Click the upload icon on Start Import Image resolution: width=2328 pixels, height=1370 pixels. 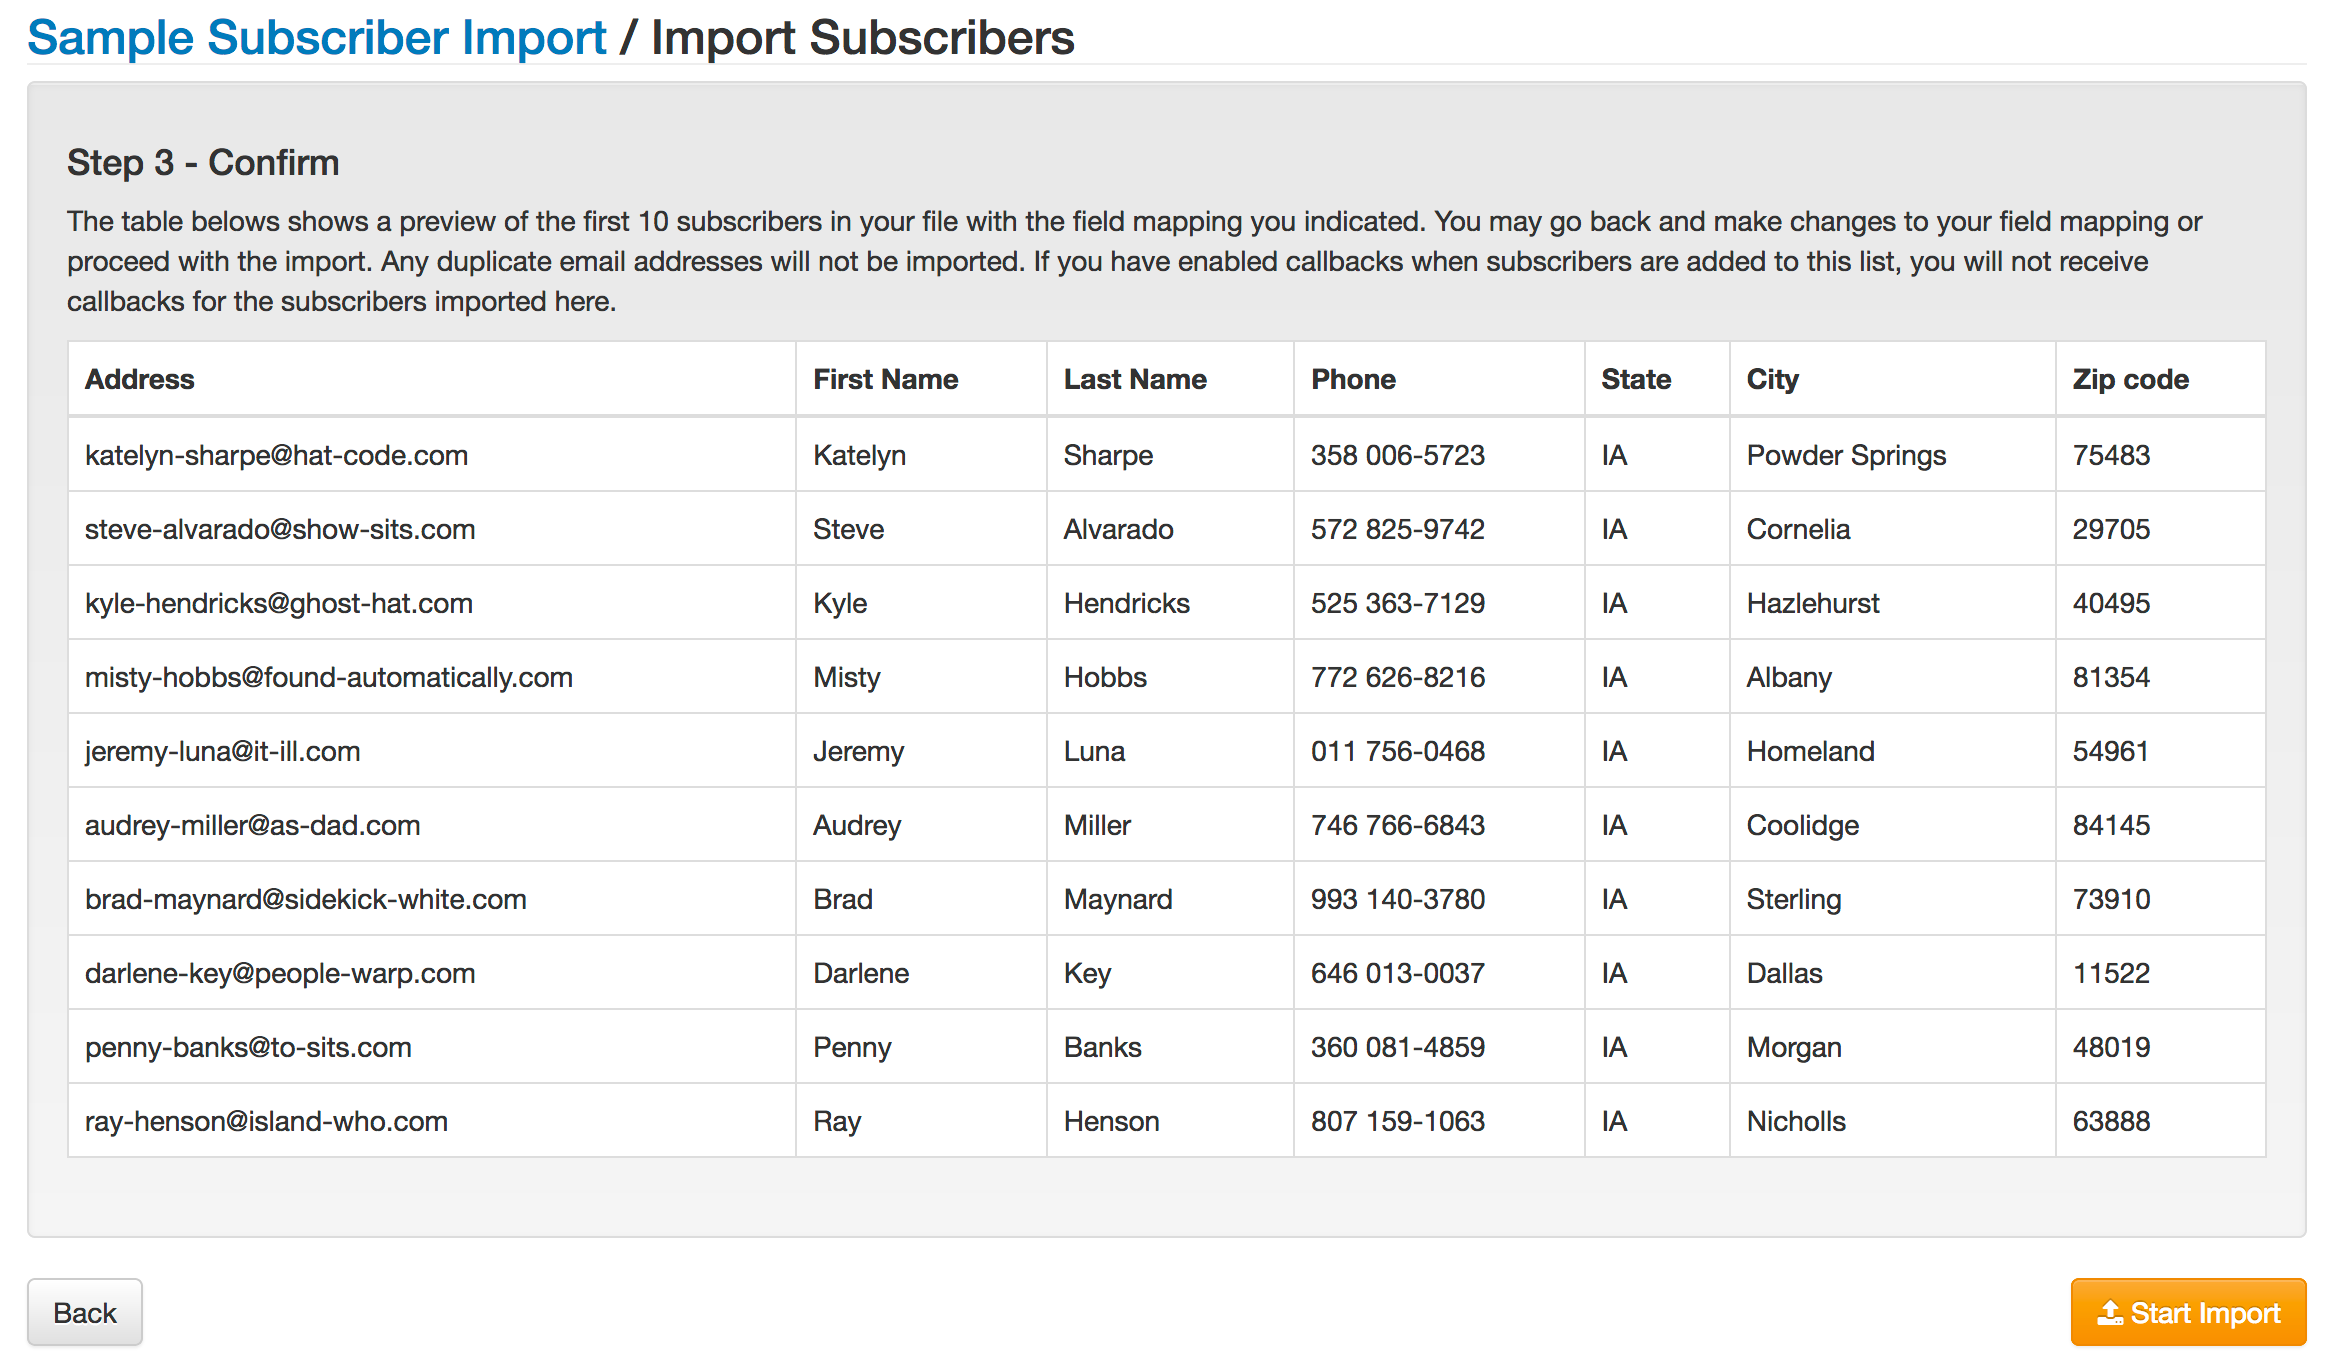[2110, 1313]
